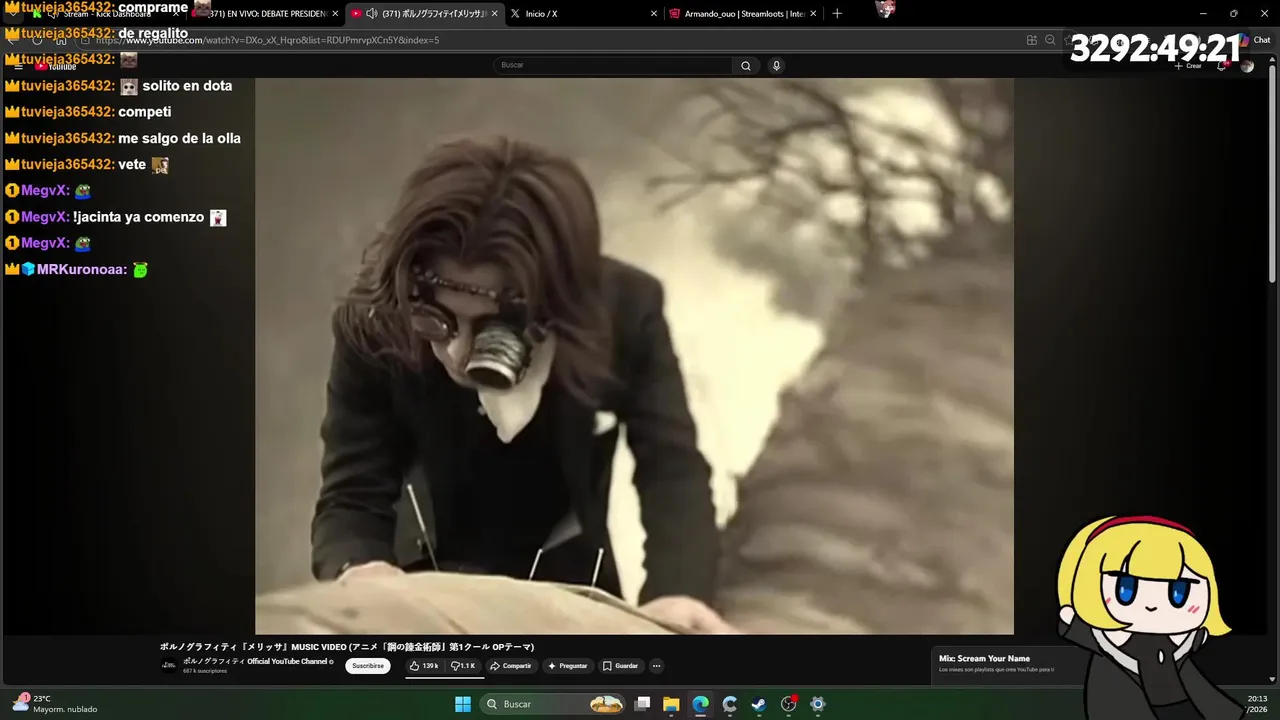1280x720 pixels.
Task: Open the C-shaped app icon on taskbar
Action: [x=730, y=704]
